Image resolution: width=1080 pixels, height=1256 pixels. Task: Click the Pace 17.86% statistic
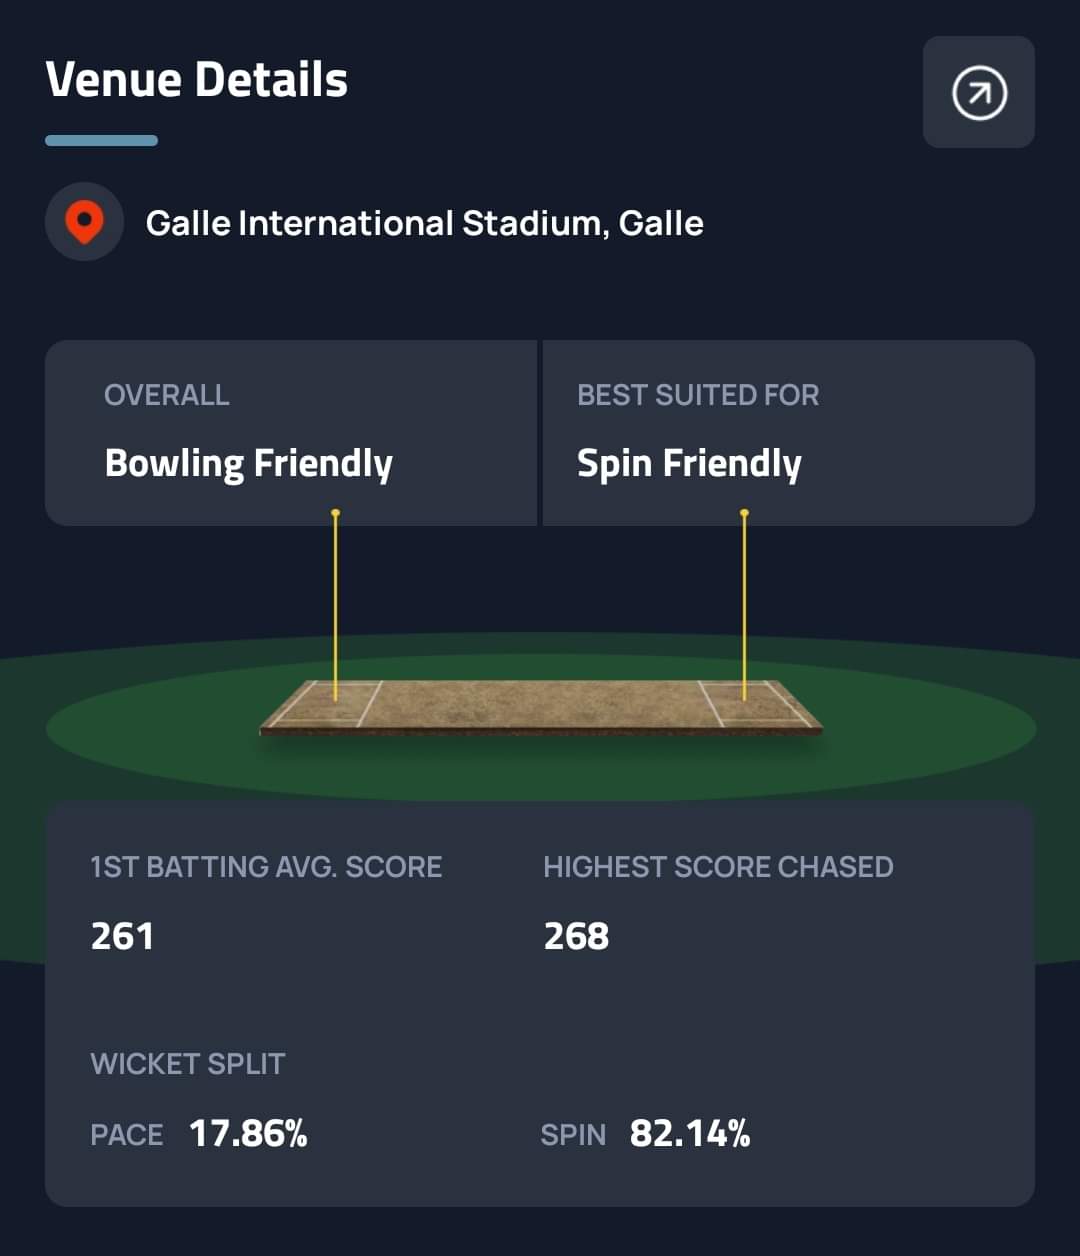(247, 1134)
